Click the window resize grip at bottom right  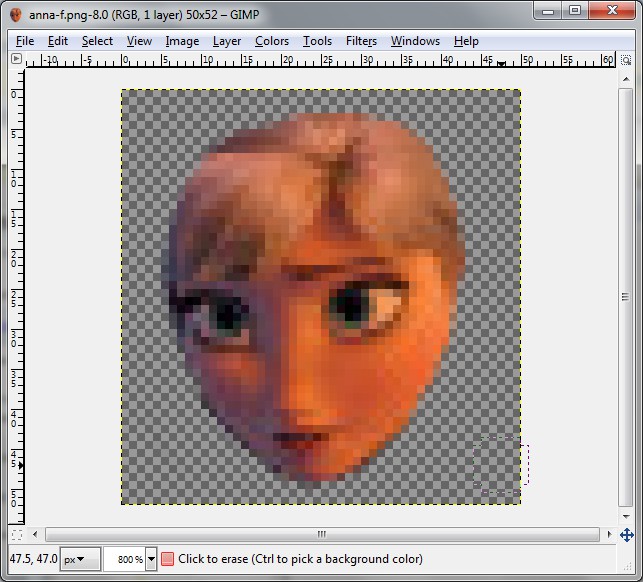pyautogui.click(x=627, y=566)
